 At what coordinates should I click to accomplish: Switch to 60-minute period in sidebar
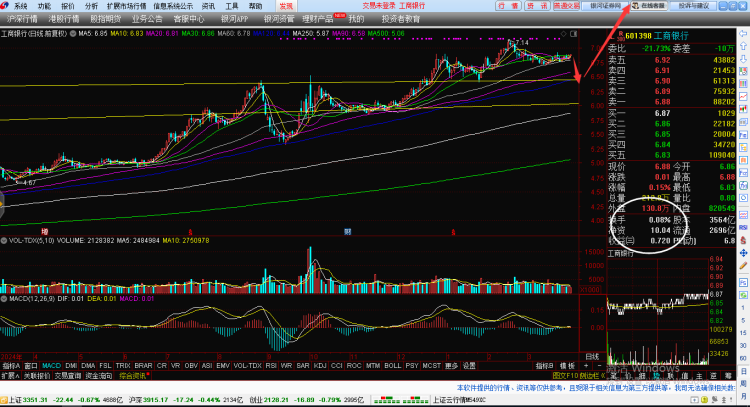point(743,358)
